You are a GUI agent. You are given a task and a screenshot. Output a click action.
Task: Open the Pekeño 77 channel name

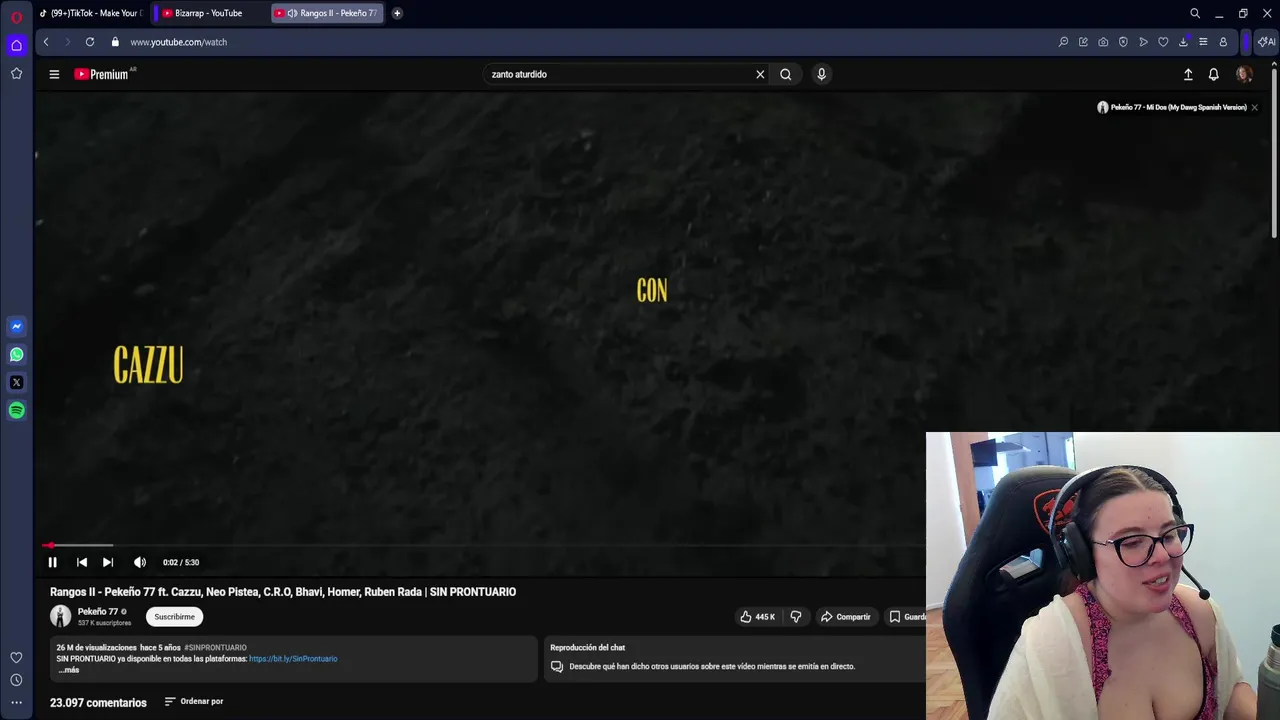tap(98, 611)
